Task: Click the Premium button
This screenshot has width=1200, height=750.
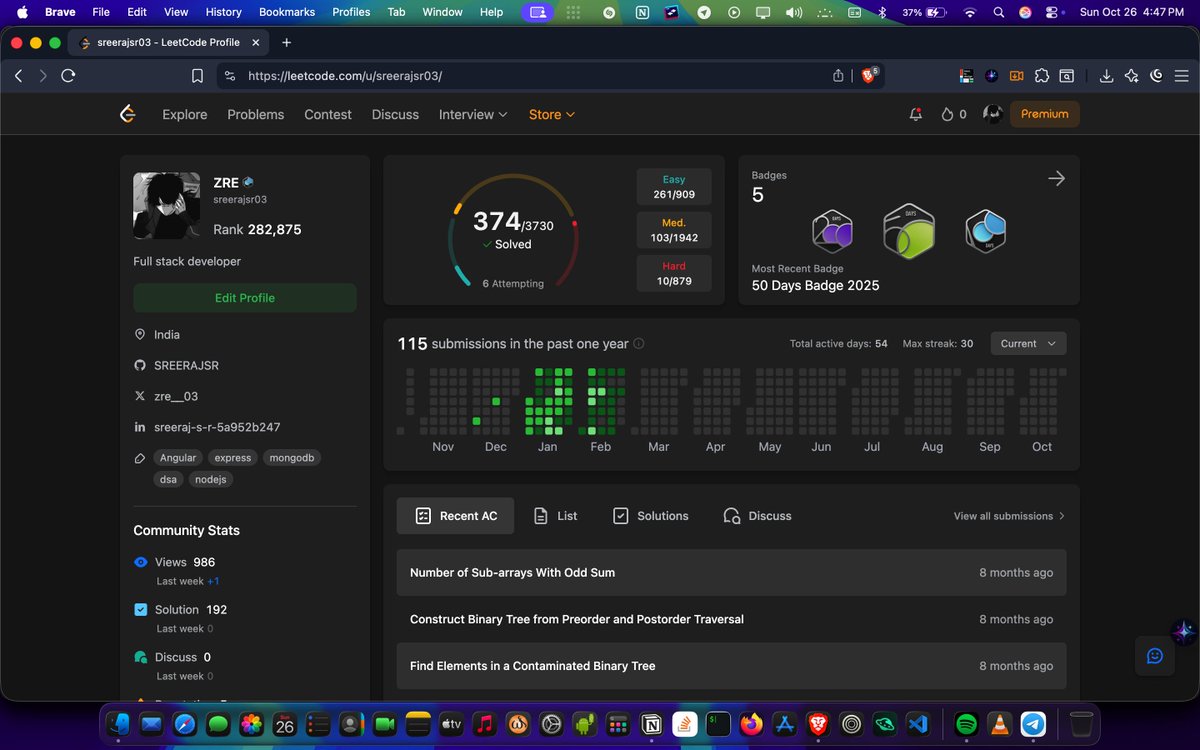Action: coord(1045,114)
